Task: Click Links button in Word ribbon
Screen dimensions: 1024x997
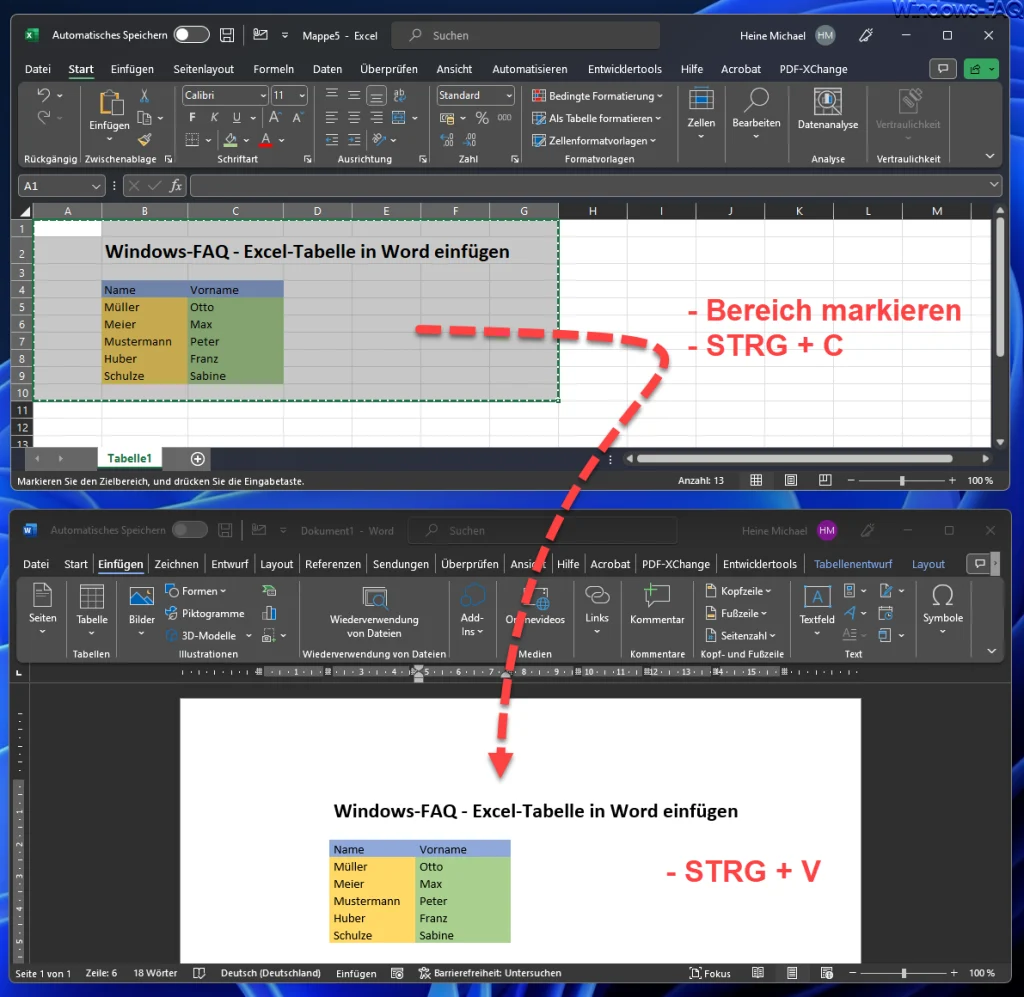Action: (597, 610)
